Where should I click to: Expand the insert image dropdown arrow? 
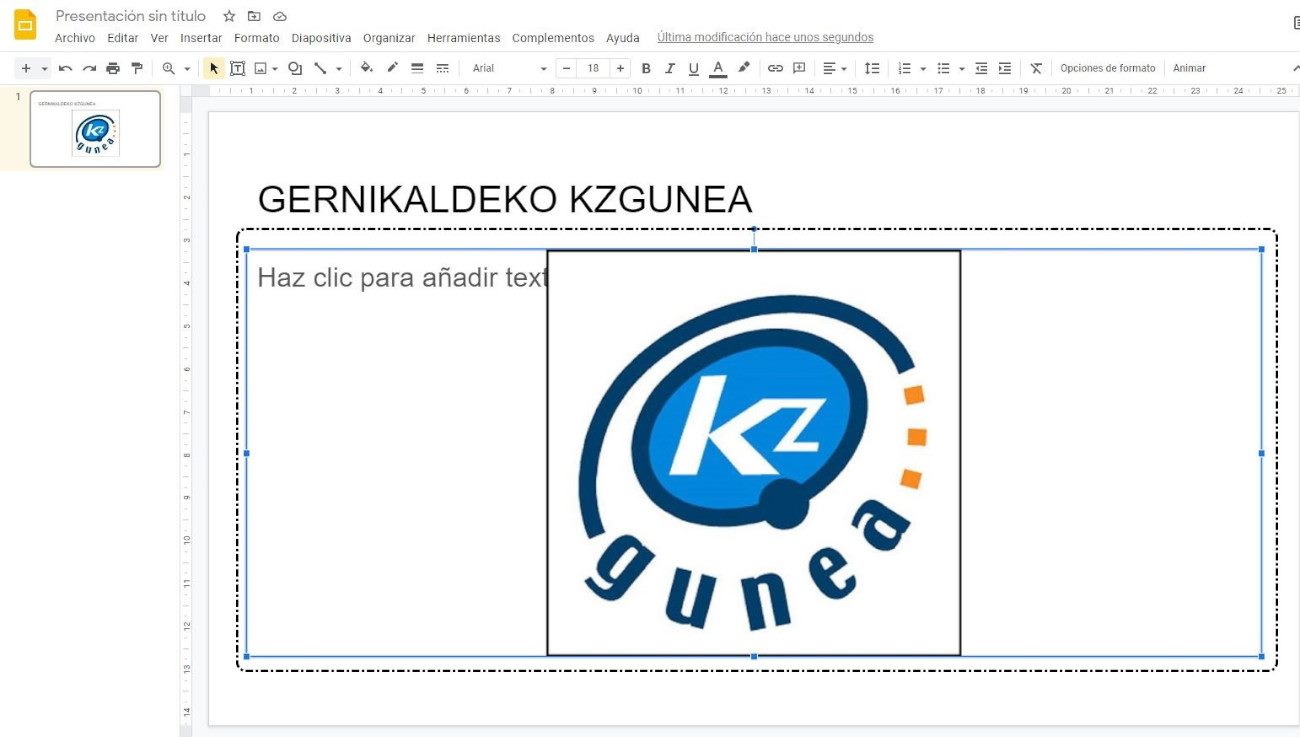pyautogui.click(x=275, y=69)
